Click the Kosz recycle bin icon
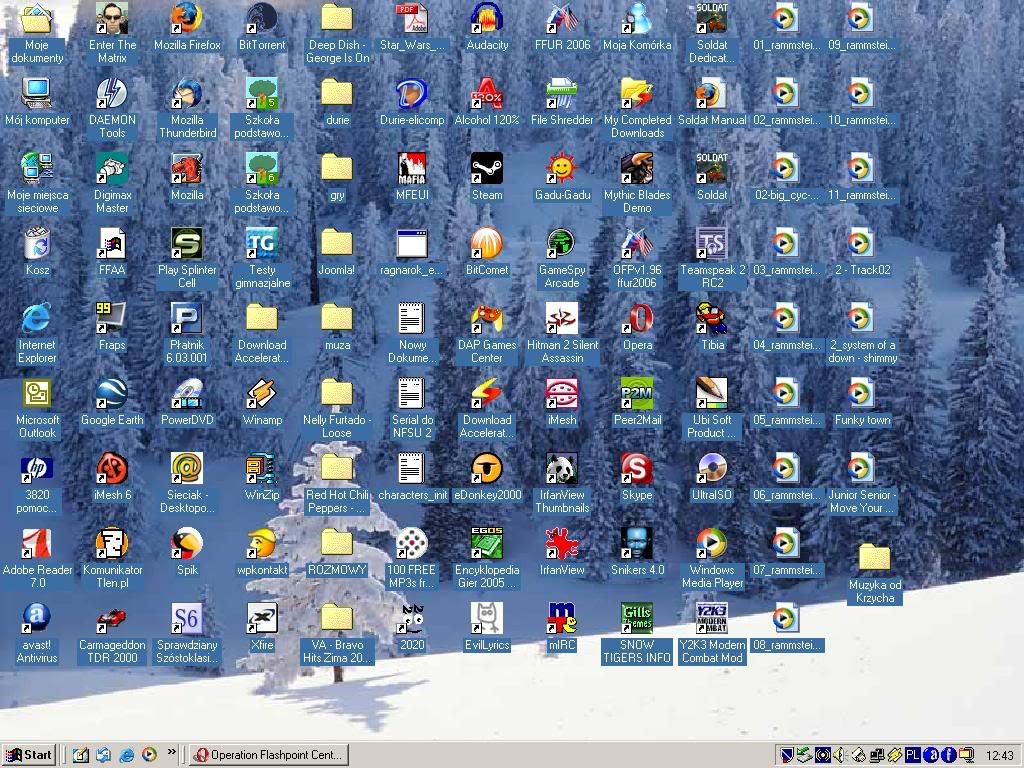Screen dimensions: 1024x768 [x=37, y=244]
